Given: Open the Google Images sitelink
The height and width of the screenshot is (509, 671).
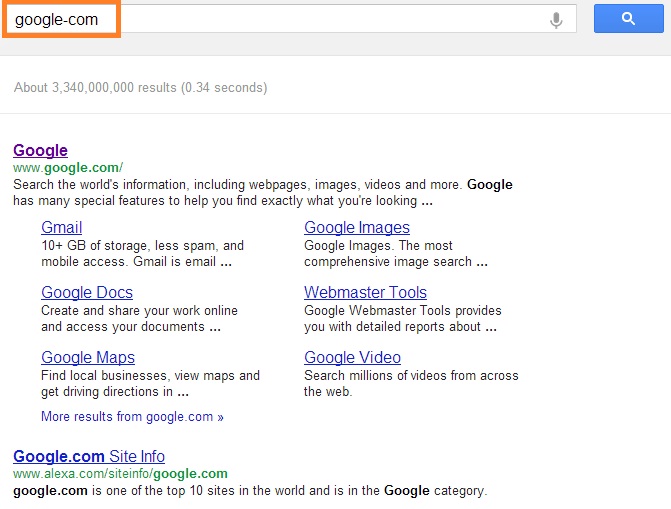Looking at the screenshot, I should [x=357, y=227].
